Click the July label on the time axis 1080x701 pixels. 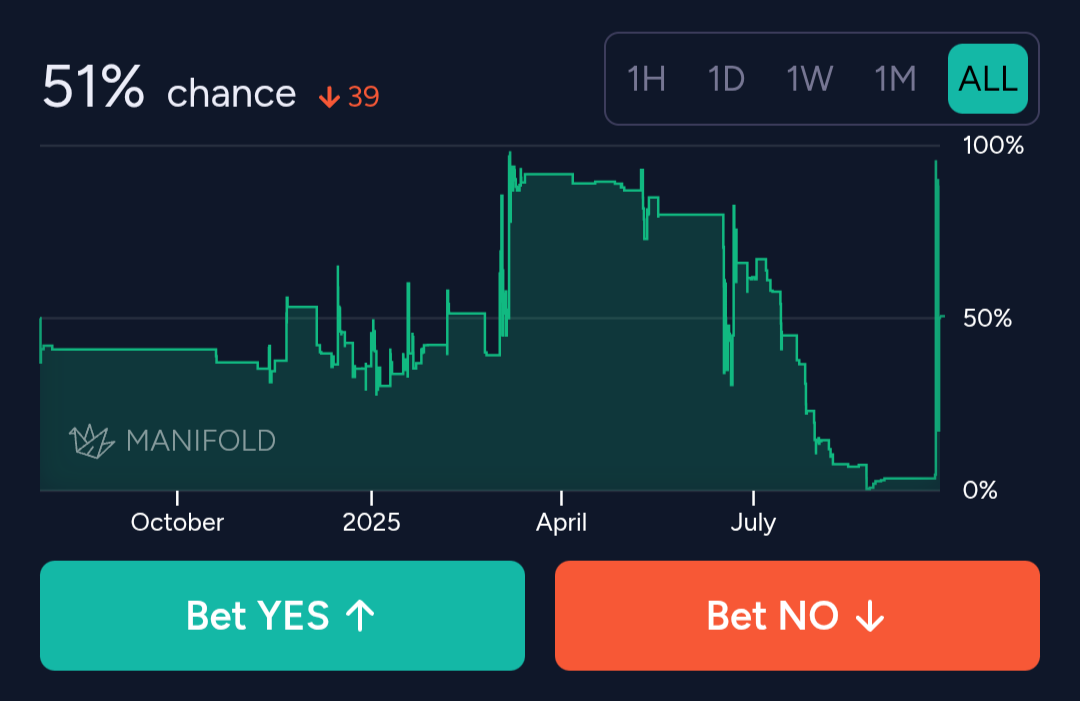753,522
